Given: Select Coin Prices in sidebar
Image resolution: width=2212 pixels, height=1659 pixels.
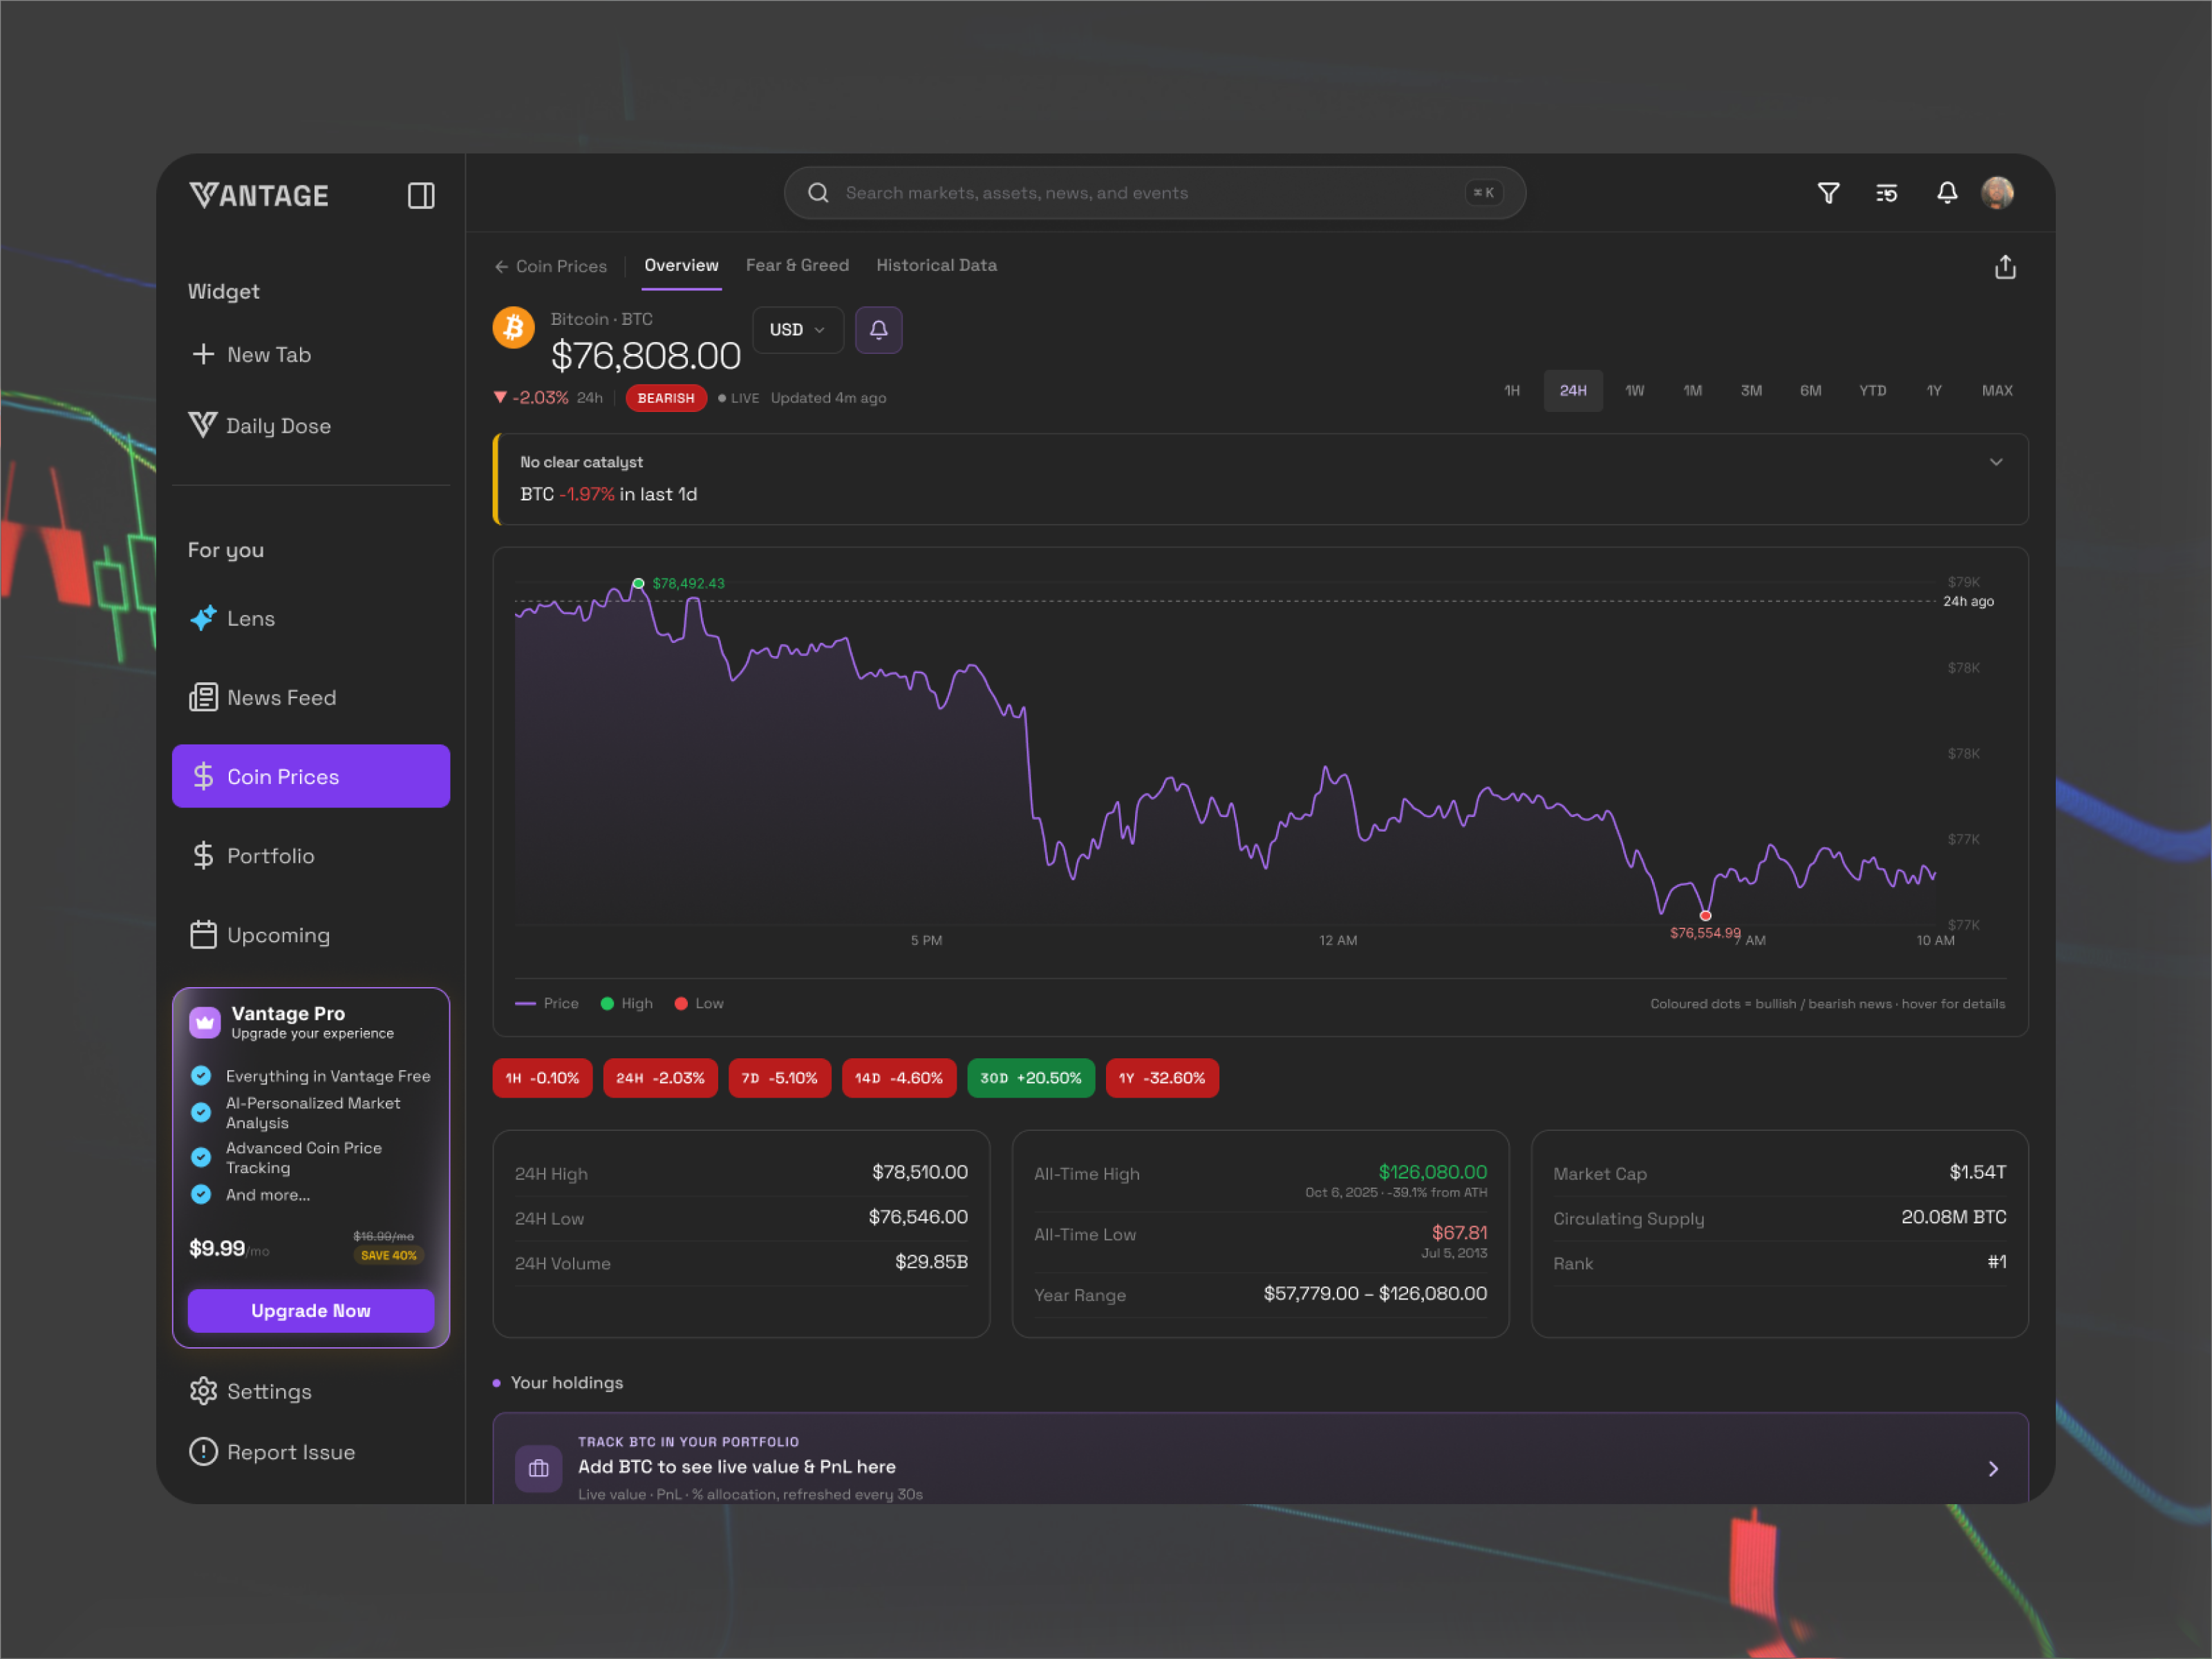Looking at the screenshot, I should 311,776.
